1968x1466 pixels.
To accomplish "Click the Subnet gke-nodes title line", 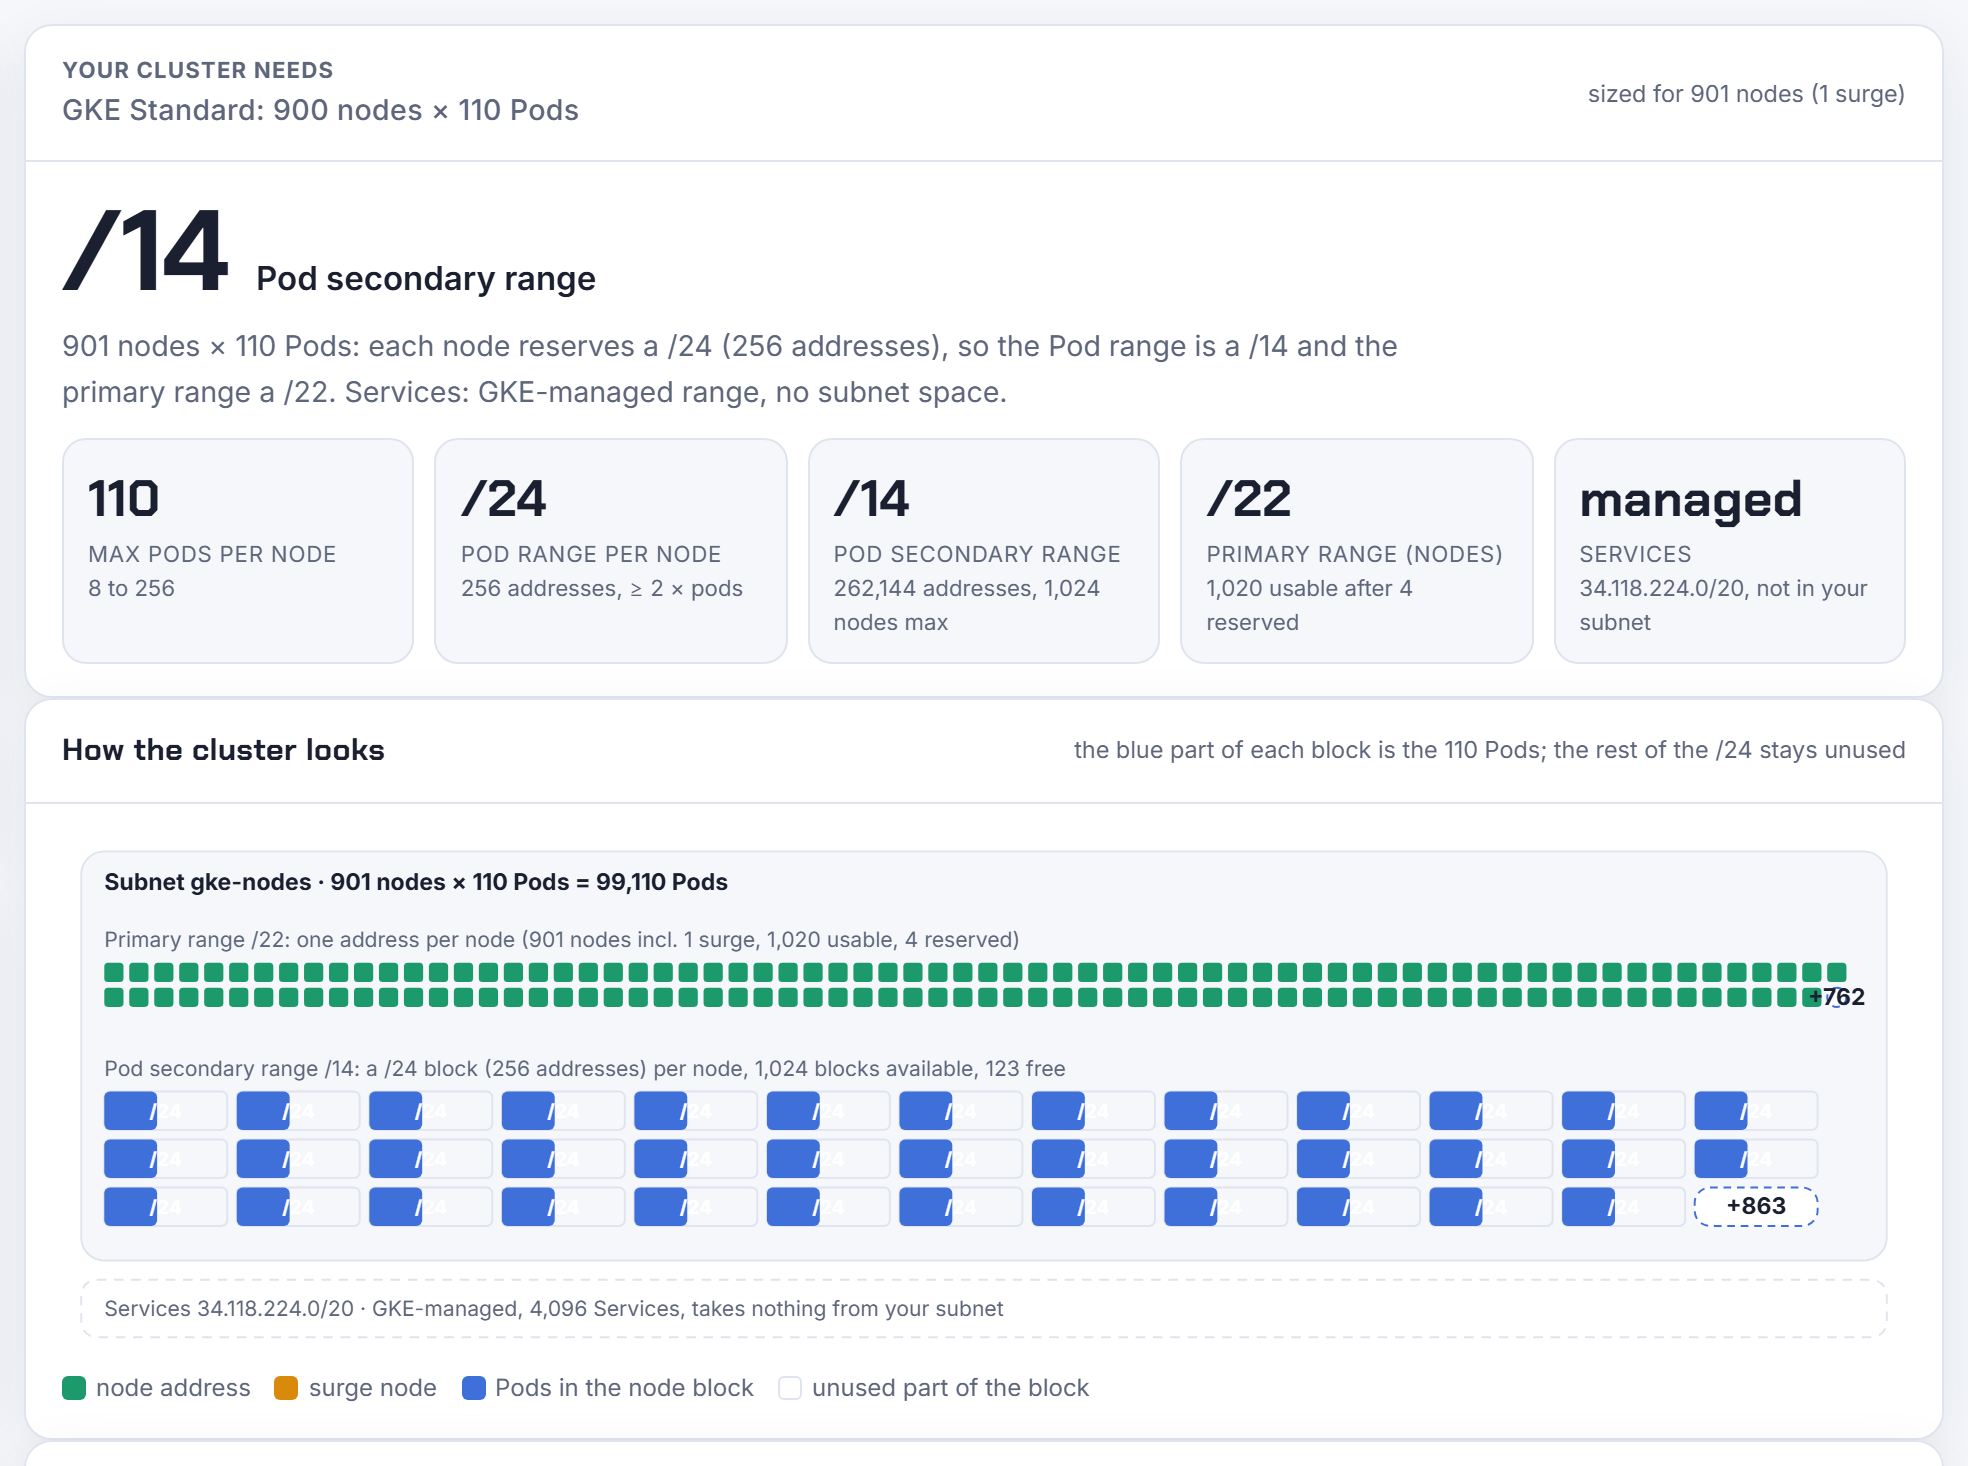I will click(x=416, y=882).
